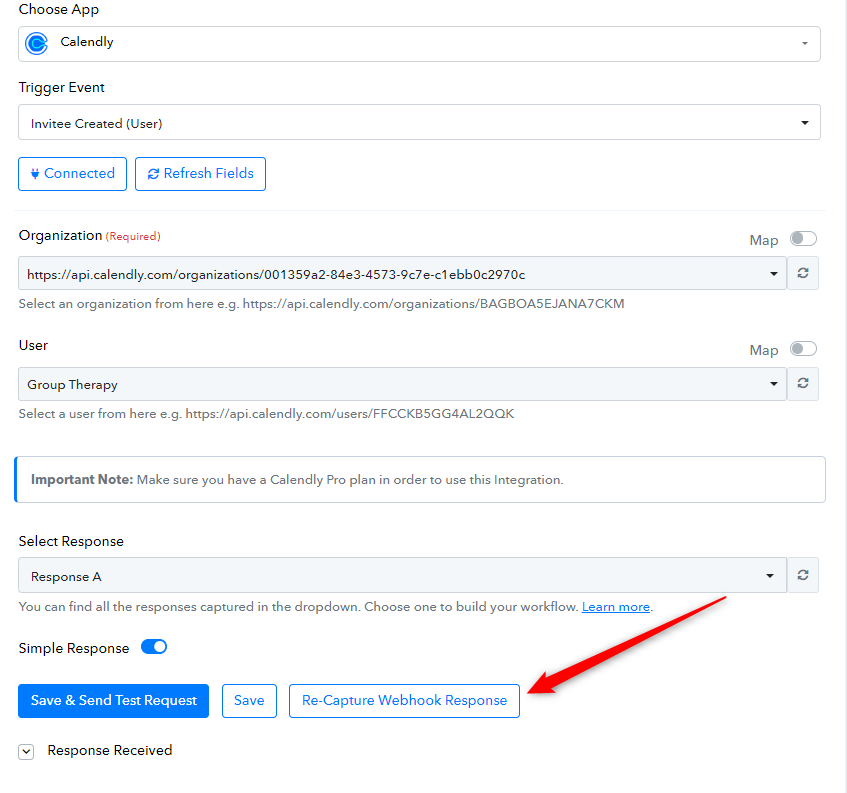
Task: Click Re-Capture Webhook Response button
Action: [404, 701]
